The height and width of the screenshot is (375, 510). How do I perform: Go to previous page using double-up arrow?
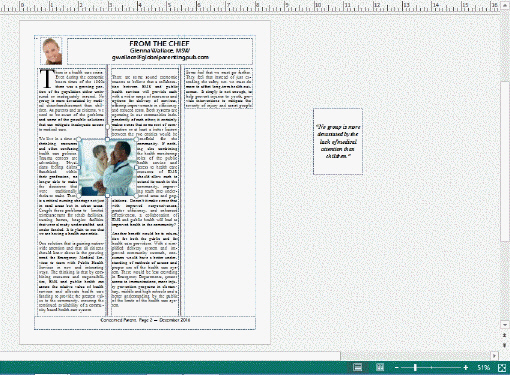click(x=505, y=335)
